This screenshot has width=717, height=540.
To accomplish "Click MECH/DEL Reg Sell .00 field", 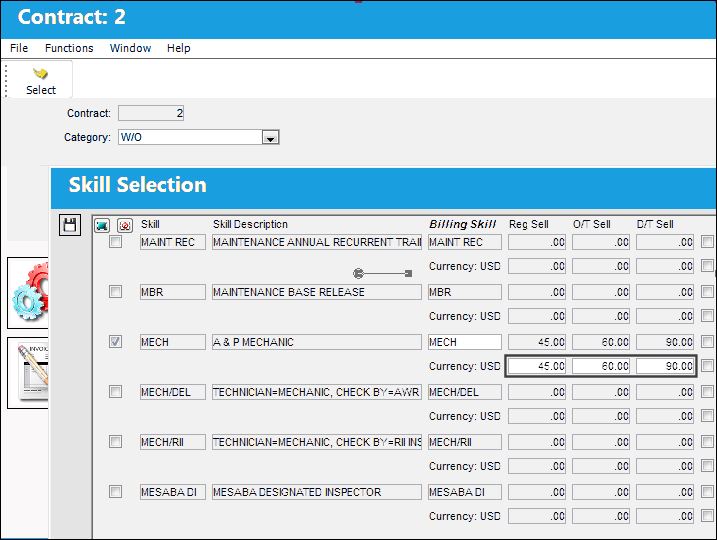I will click(x=537, y=392).
